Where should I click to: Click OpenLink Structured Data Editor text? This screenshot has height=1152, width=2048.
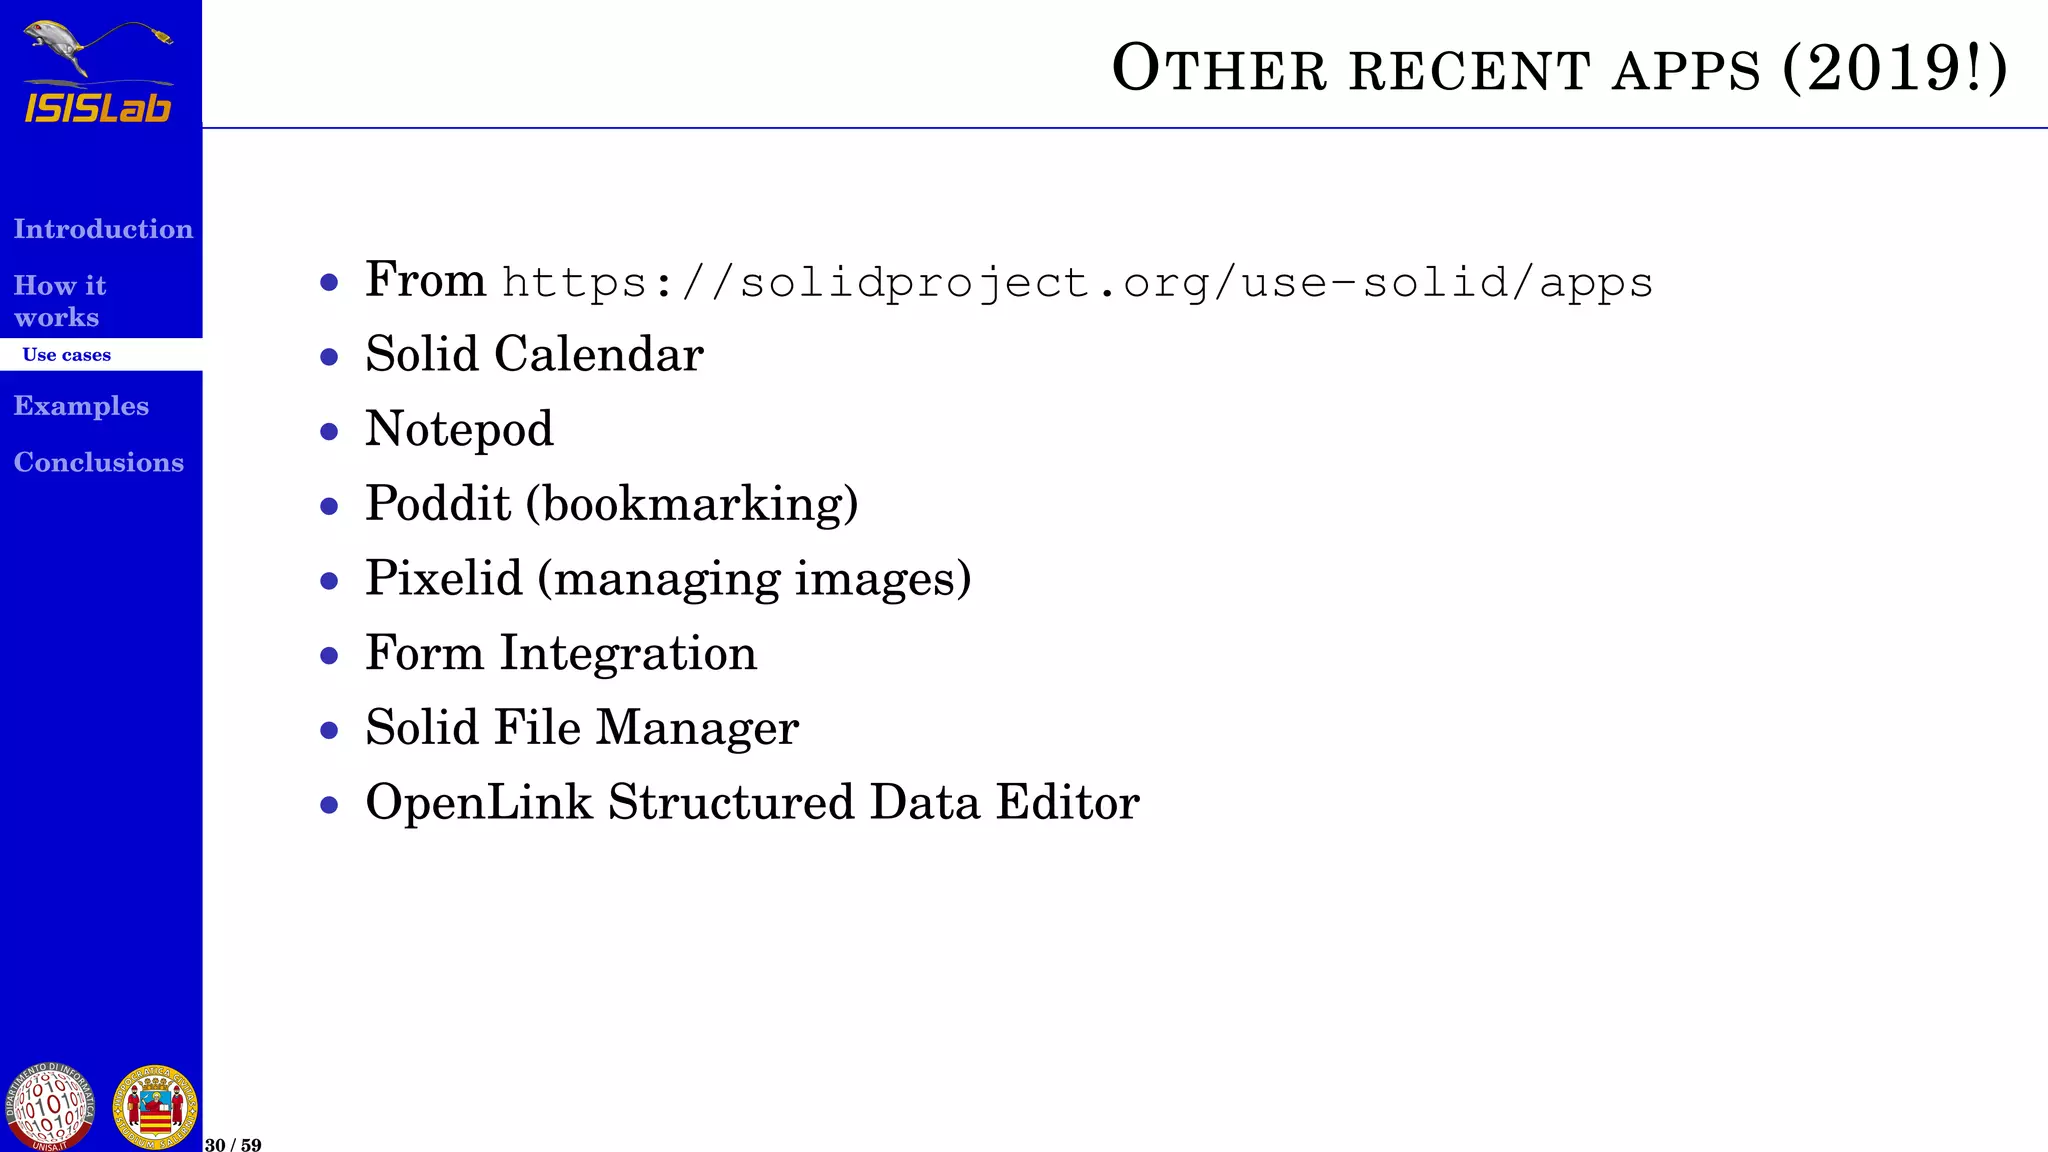tap(752, 803)
